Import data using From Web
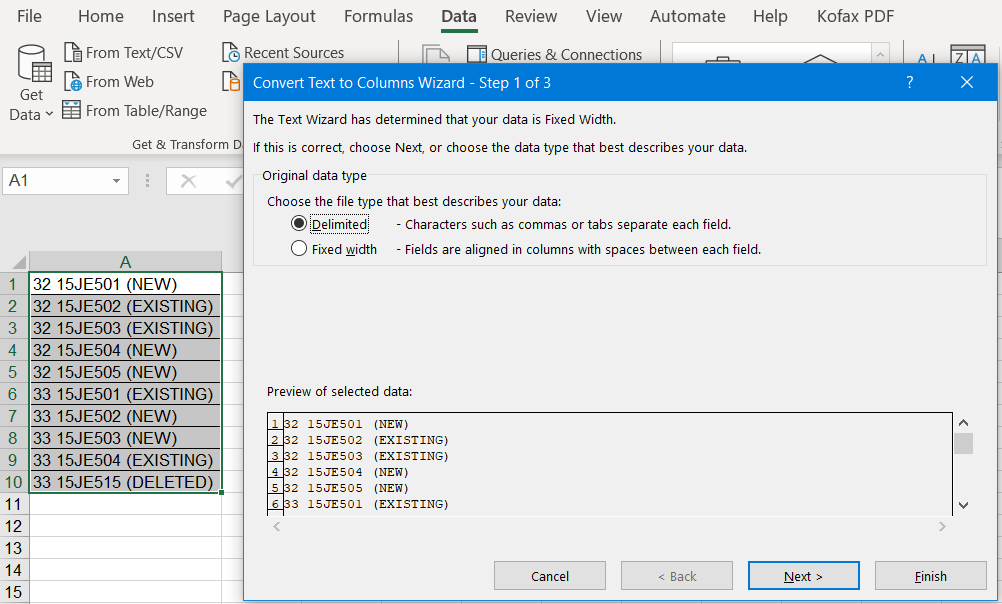The image size is (1002, 604). click(x=109, y=81)
